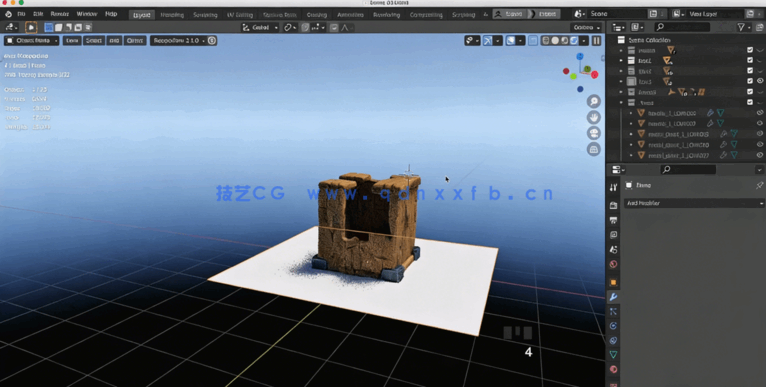Toggle the camera view gizmo
This screenshot has height=387, width=766.
[594, 133]
